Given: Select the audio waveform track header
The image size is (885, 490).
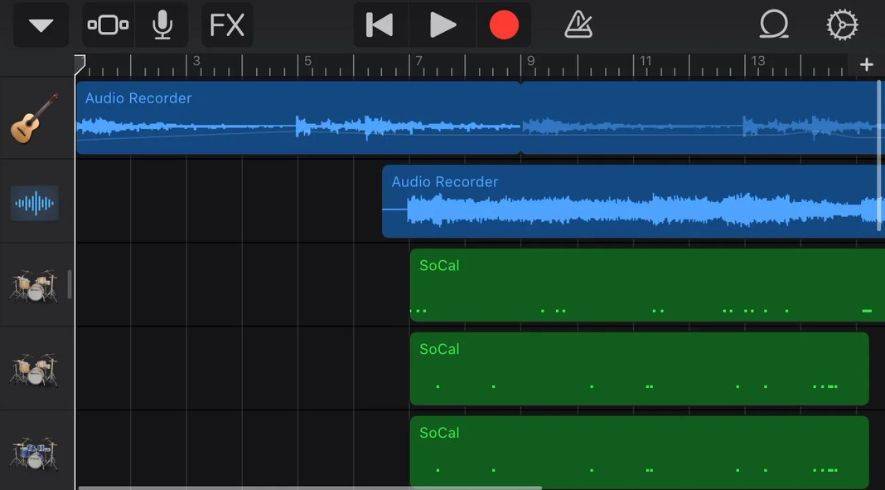Looking at the screenshot, I should tap(36, 202).
